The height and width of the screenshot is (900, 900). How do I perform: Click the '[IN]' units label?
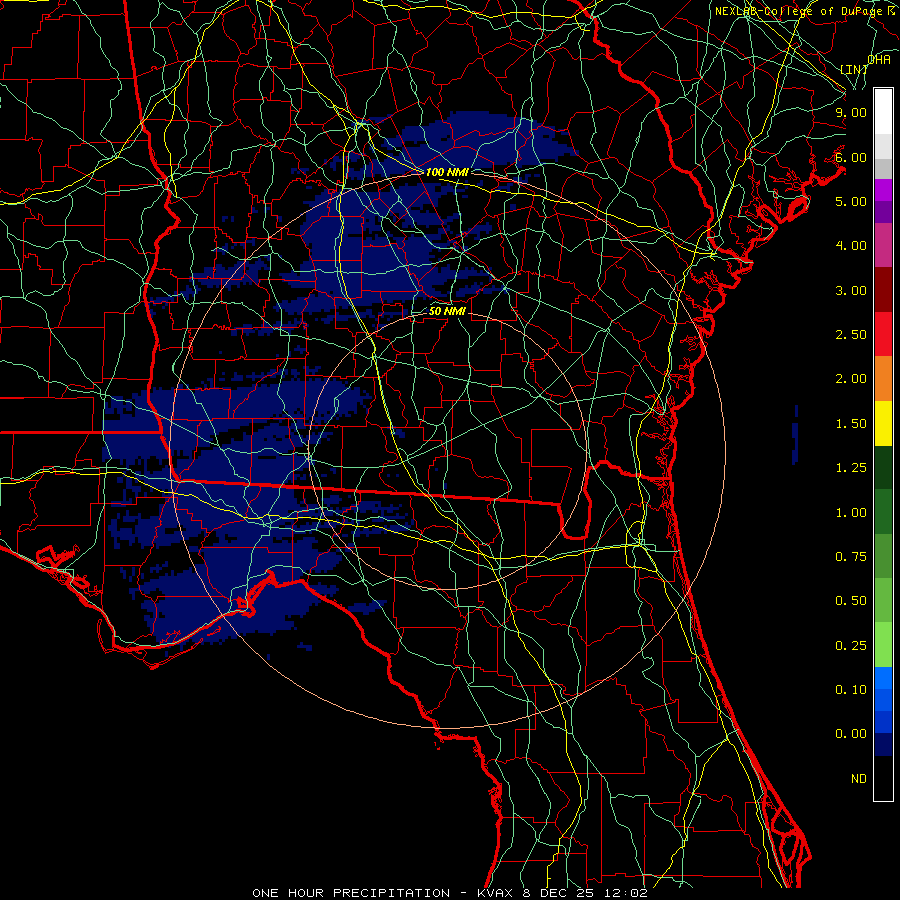coord(854,69)
